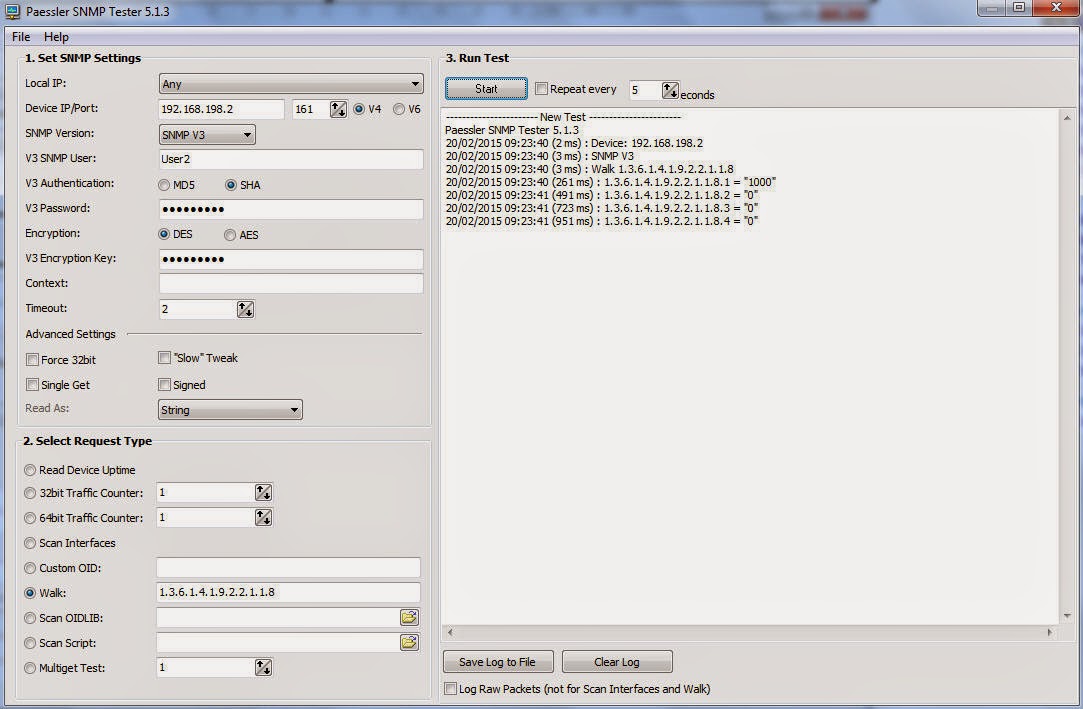Select the V4 radio button
1083x709 pixels.
pyautogui.click(x=359, y=109)
